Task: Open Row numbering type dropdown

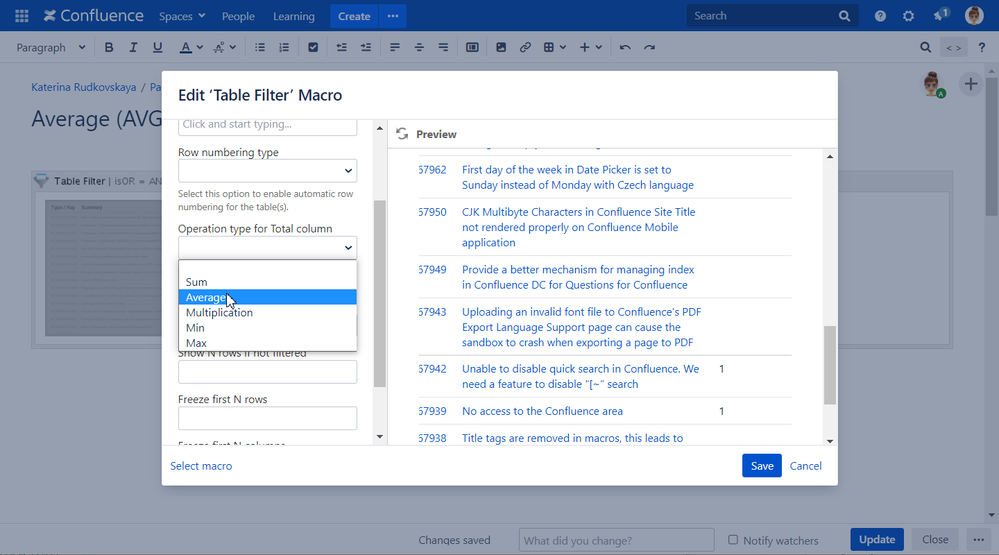Action: (268, 171)
